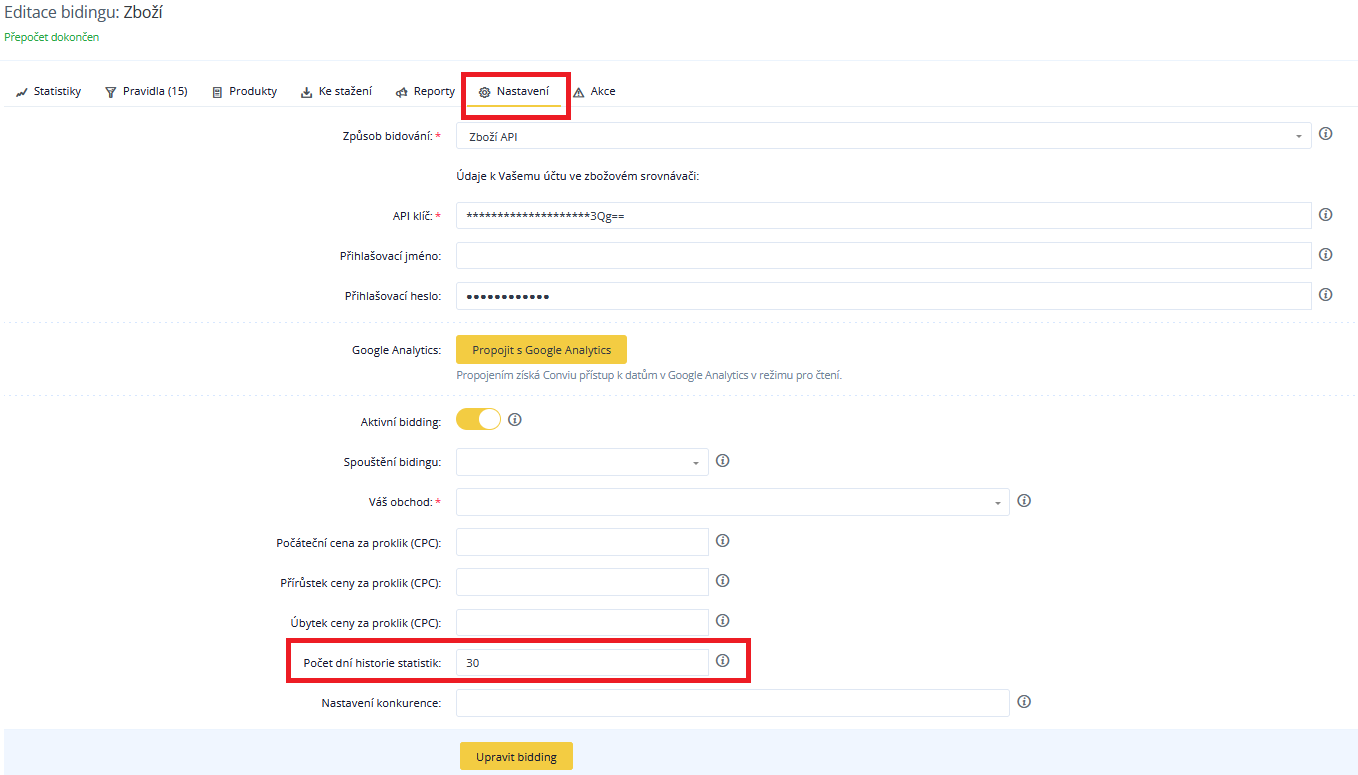Click info icon next to Aktivní bidding toggle
Viewport: 1358px width, 775px height.
pos(515,420)
